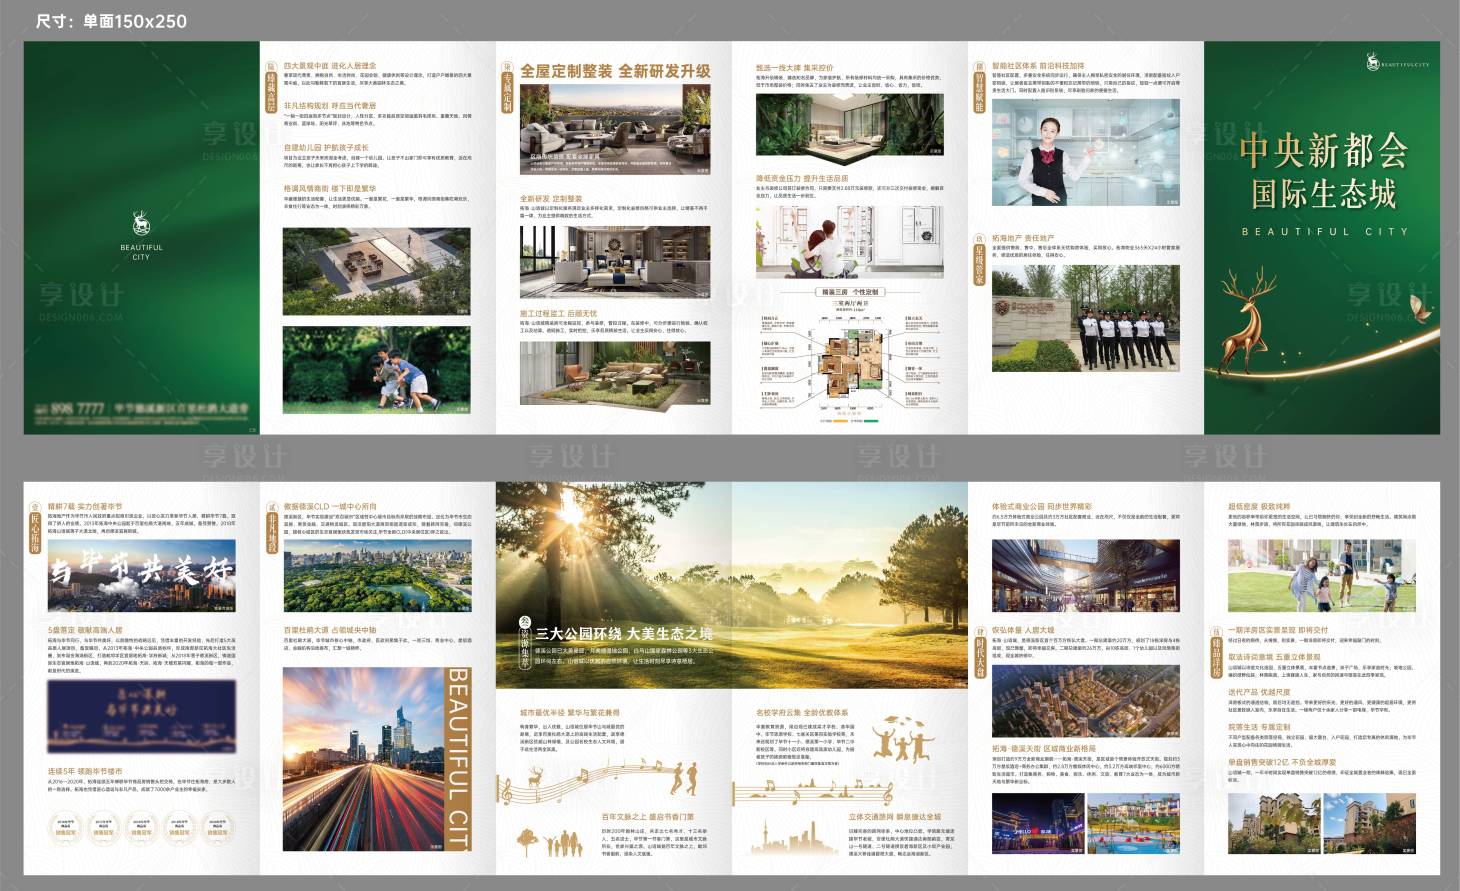Click the bedroom surrounded by plants photo
Image resolution: width=1460 pixels, height=891 pixels.
click(x=849, y=125)
